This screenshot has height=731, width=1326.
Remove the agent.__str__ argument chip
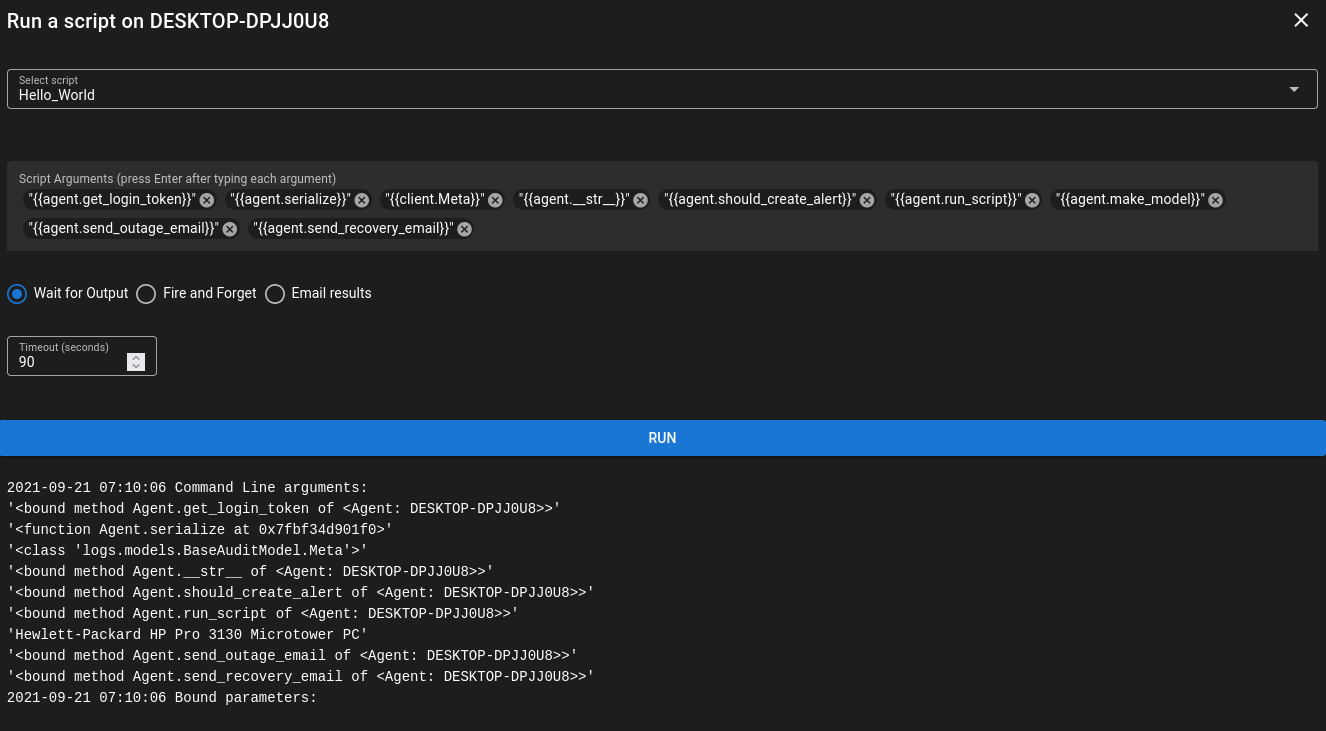tap(640, 199)
